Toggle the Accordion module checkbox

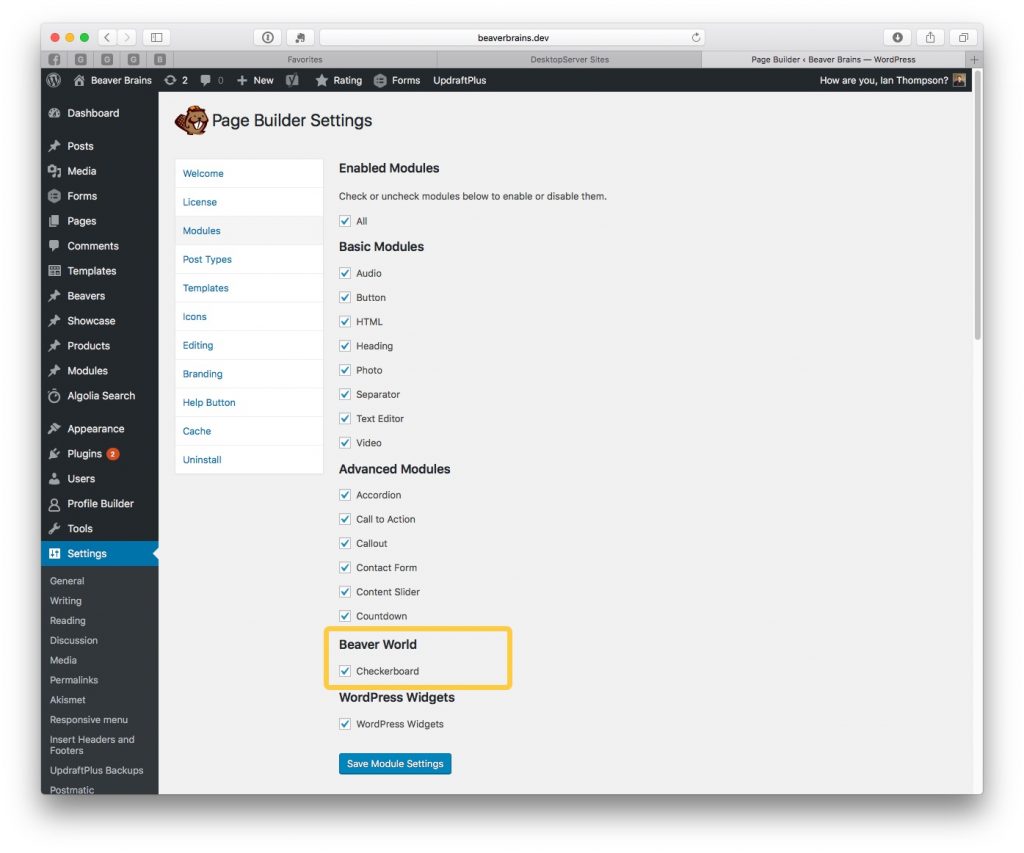[345, 495]
